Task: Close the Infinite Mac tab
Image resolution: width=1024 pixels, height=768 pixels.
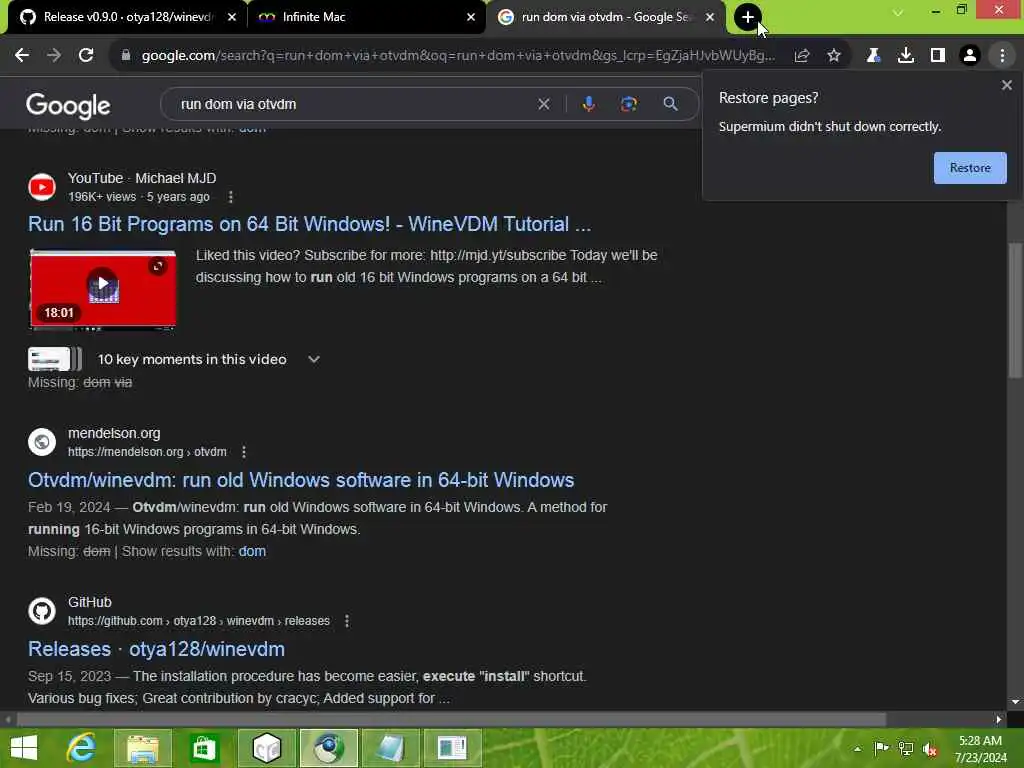Action: point(471,17)
